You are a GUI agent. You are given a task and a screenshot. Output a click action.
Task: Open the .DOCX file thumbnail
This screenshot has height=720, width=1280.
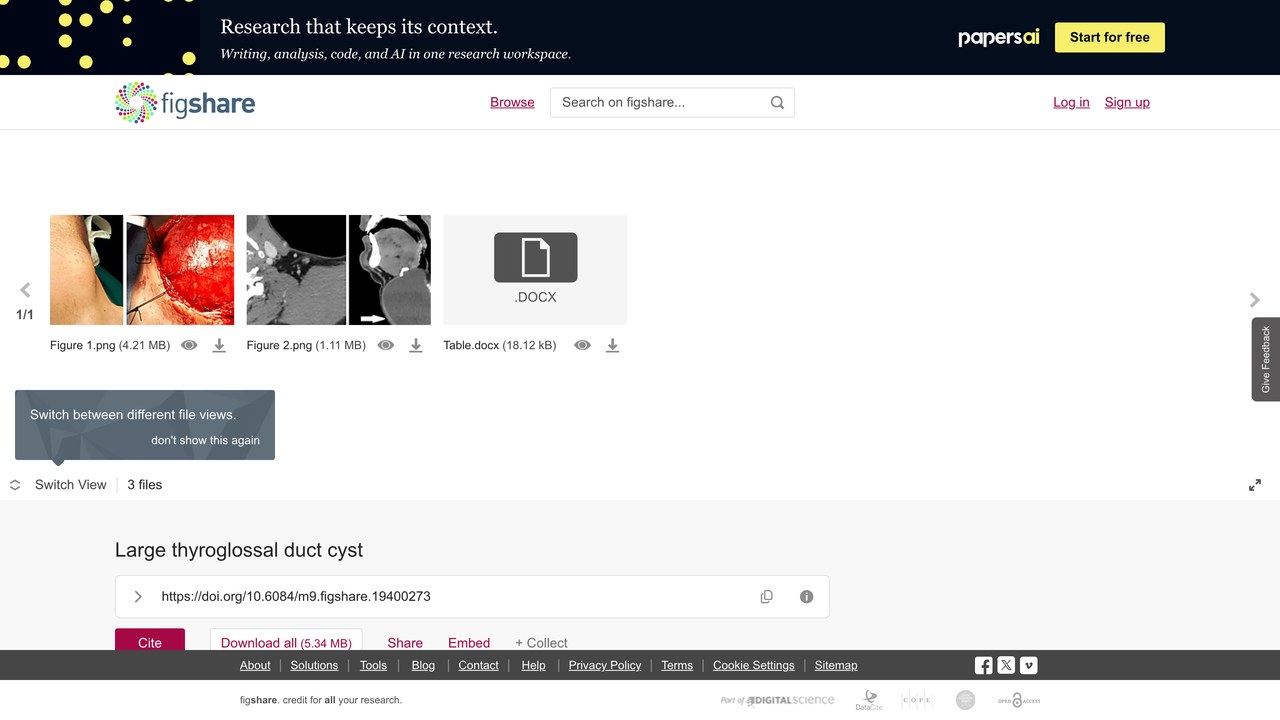pos(535,270)
